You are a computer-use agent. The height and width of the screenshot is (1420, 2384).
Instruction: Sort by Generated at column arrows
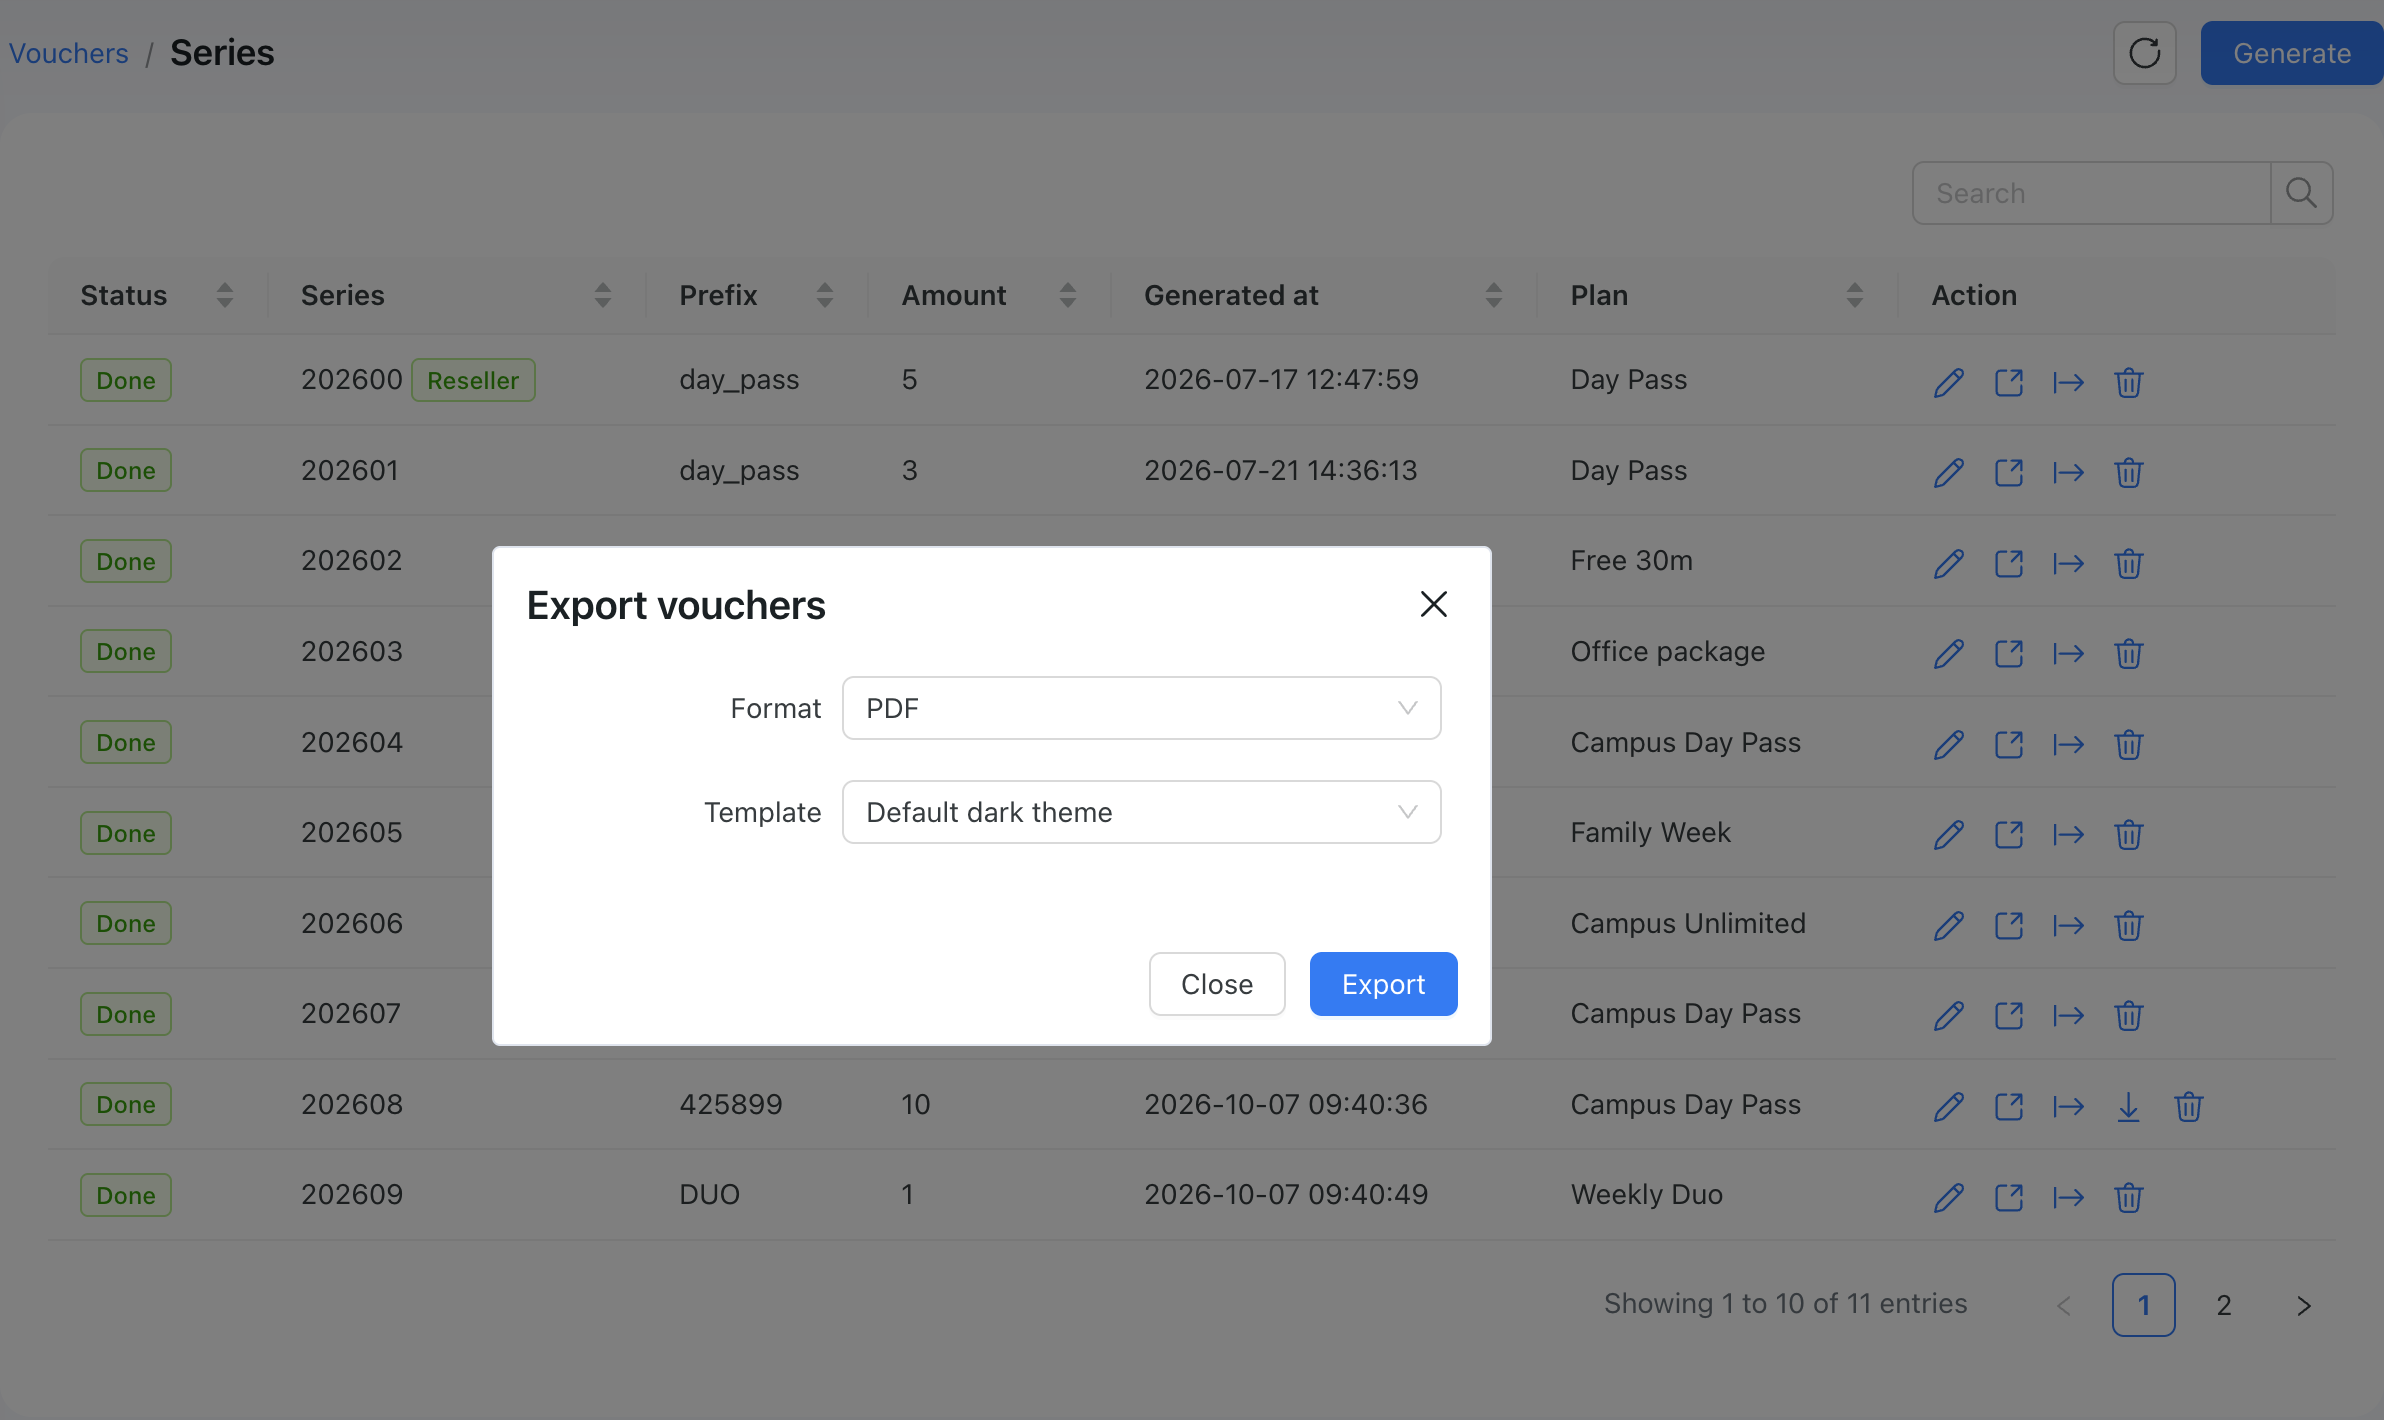[1494, 295]
